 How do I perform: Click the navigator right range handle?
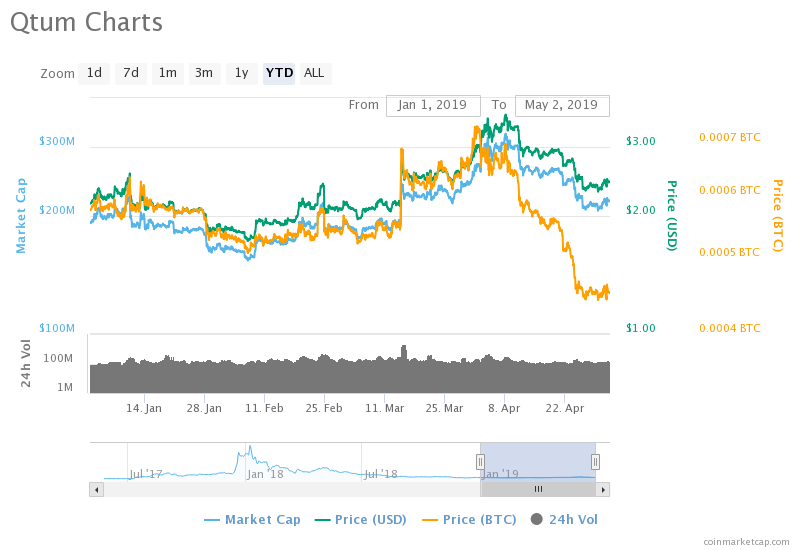(x=595, y=462)
